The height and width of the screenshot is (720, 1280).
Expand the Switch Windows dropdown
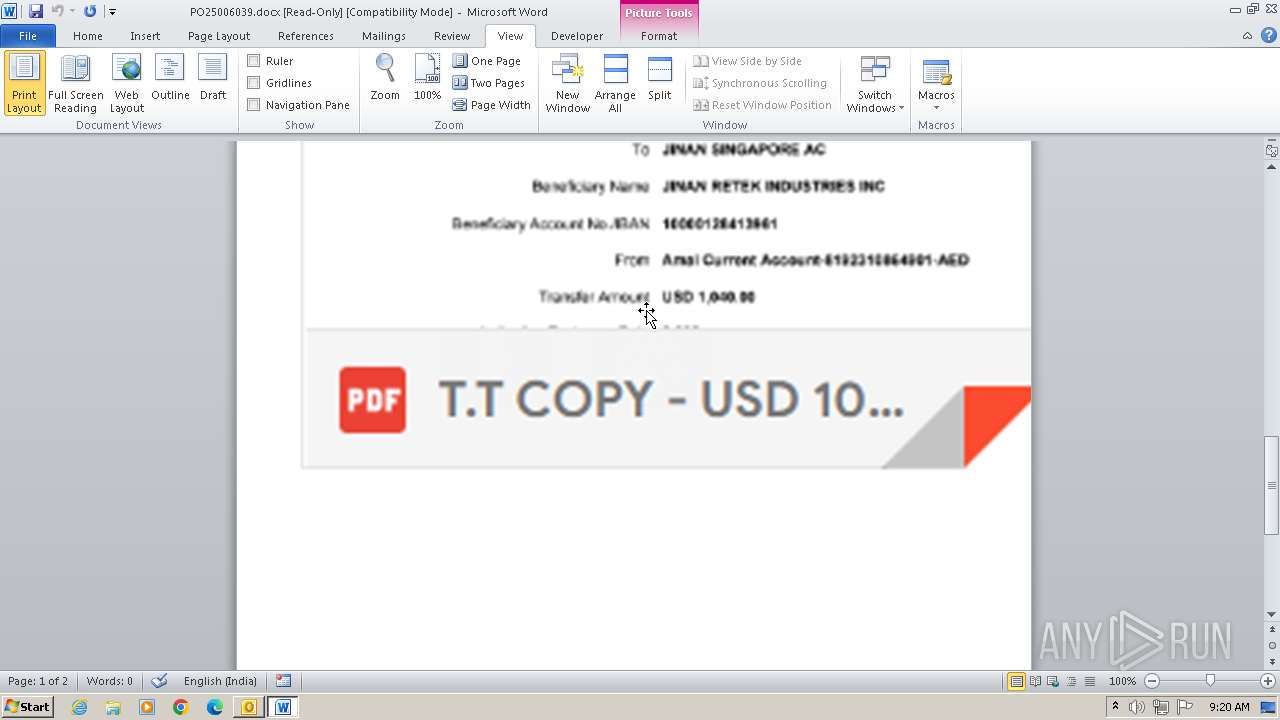click(x=875, y=83)
